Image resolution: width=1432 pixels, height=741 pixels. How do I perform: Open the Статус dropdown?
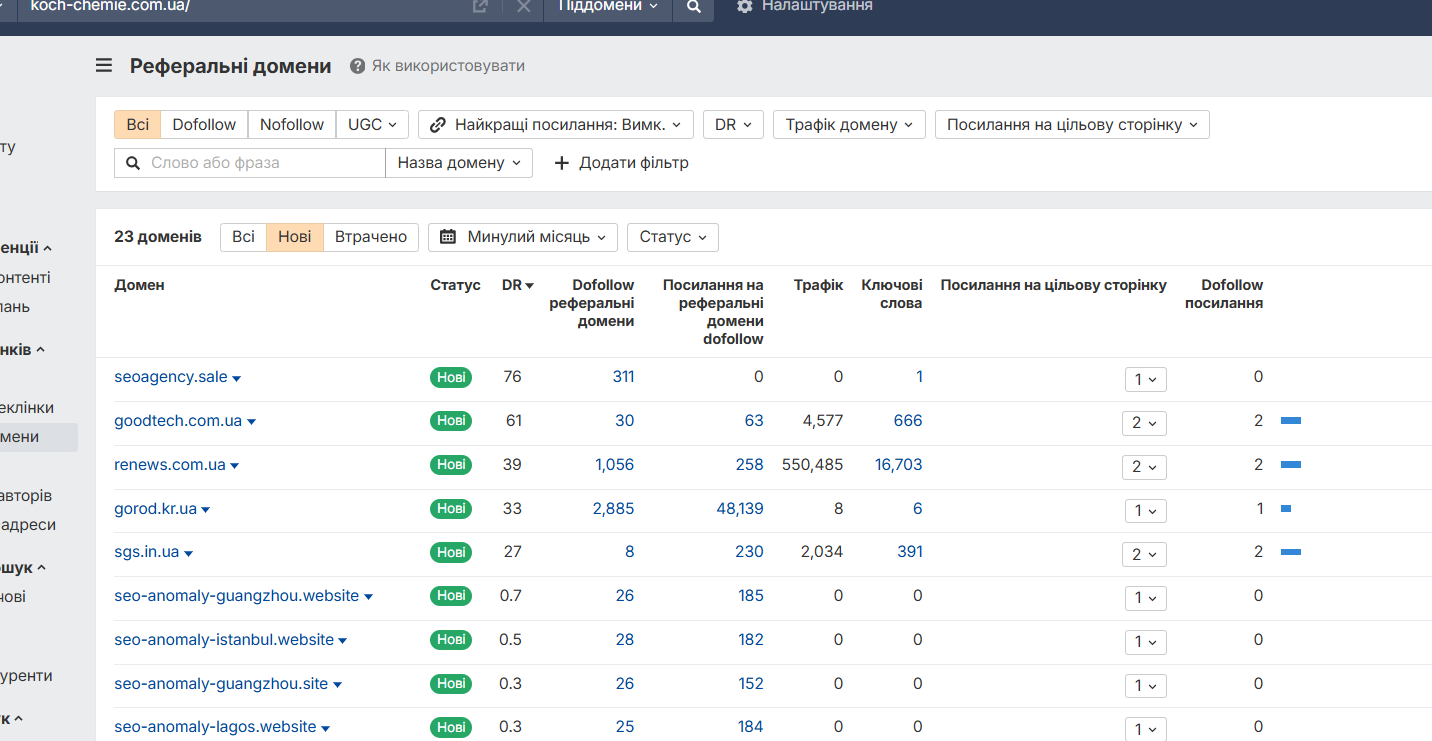672,237
